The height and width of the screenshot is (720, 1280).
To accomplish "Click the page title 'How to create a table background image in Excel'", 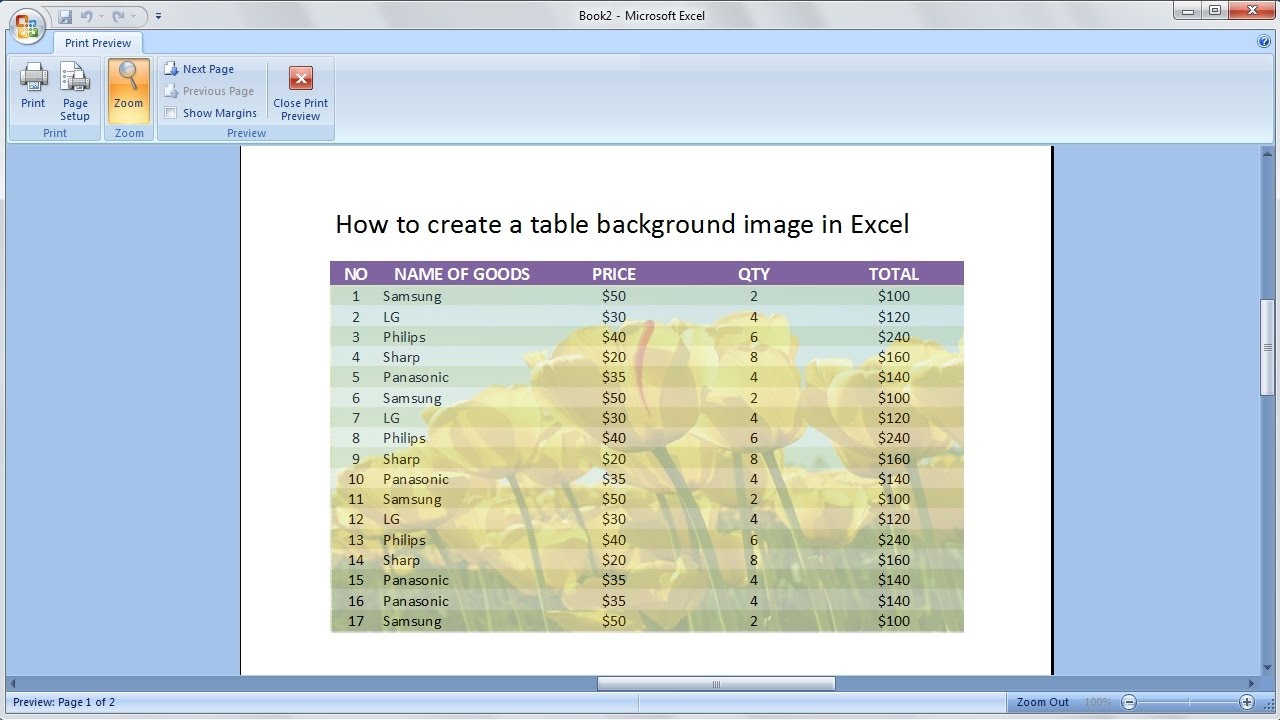I will point(622,224).
